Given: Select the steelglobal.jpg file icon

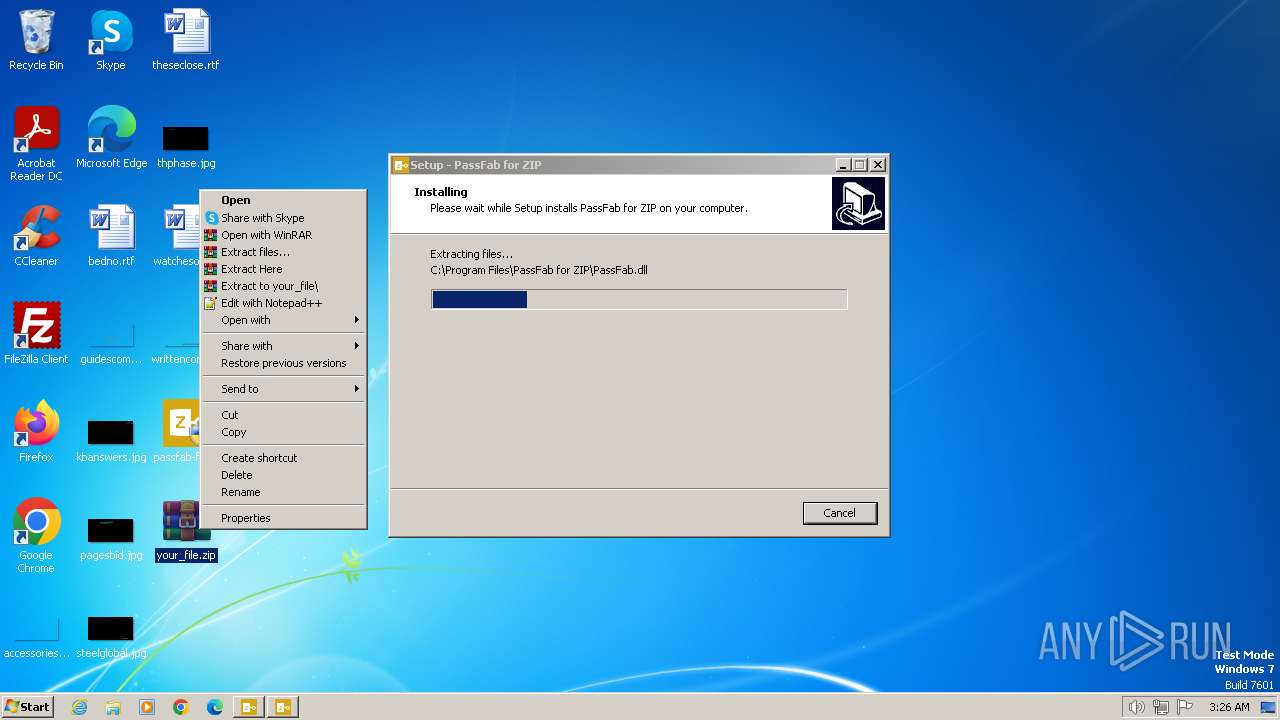Looking at the screenshot, I should [111, 636].
